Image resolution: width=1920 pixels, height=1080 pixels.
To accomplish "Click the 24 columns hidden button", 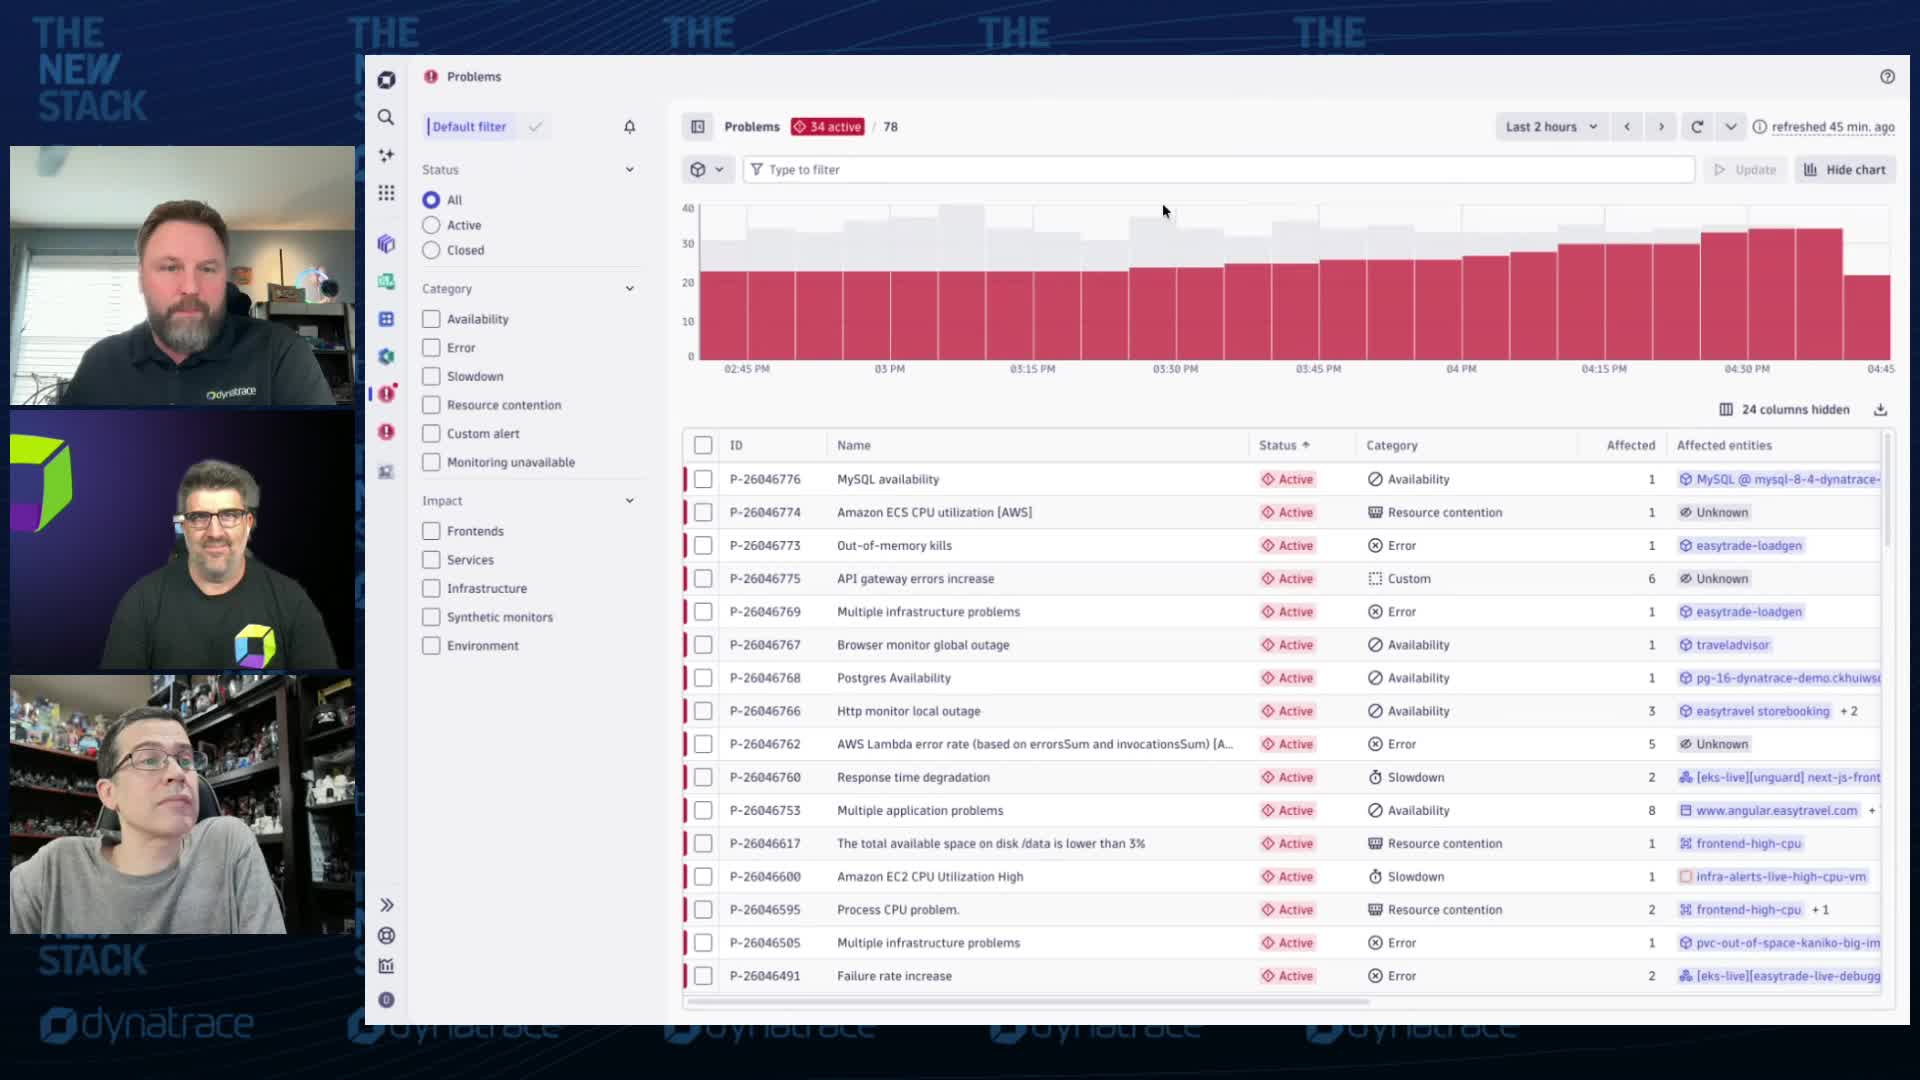I will 1784,410.
